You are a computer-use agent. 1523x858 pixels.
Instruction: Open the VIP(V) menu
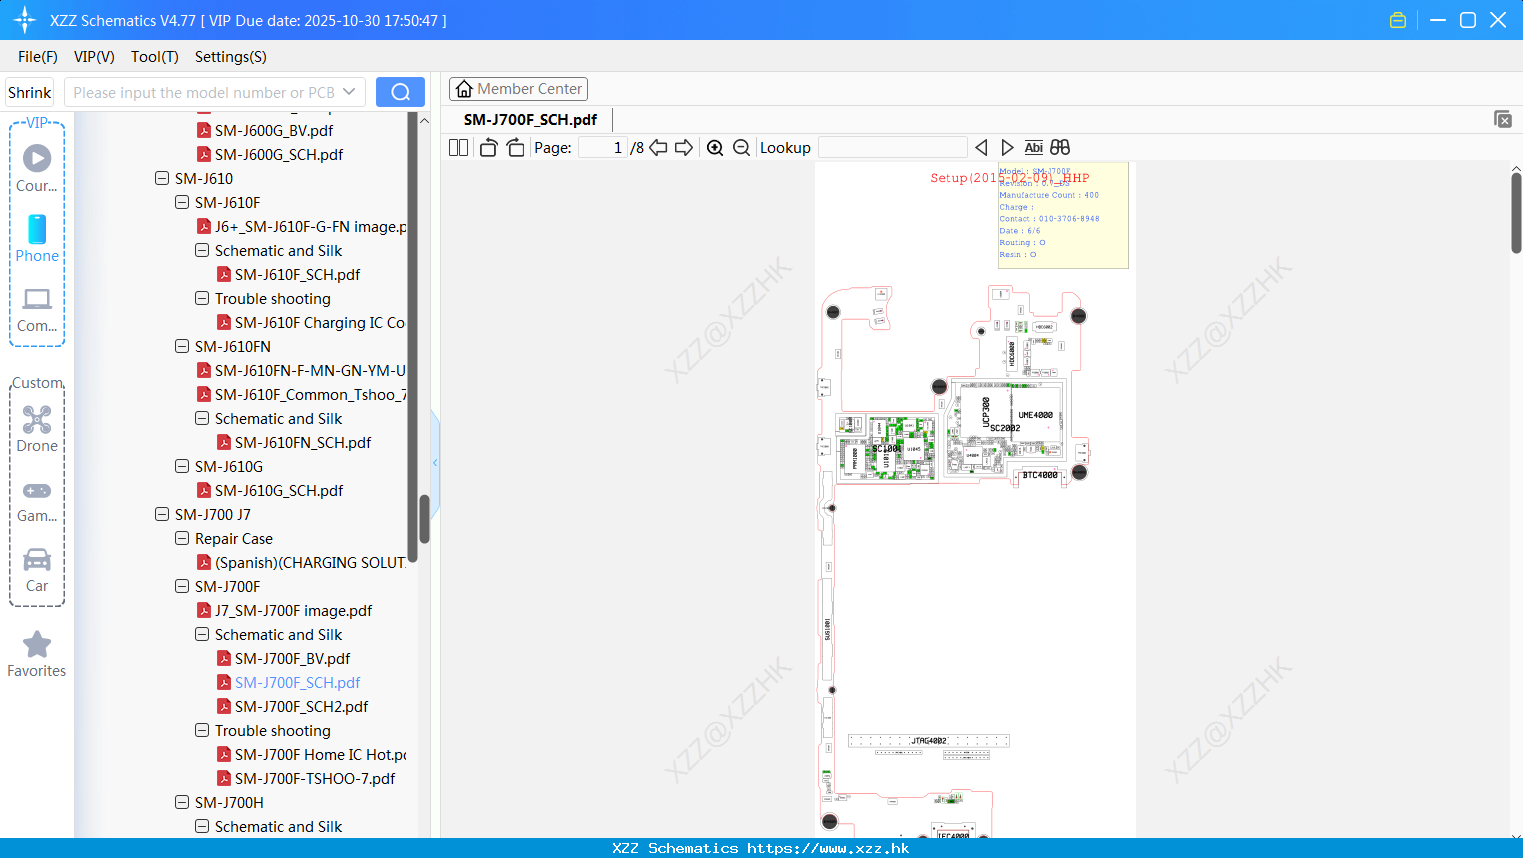pos(94,57)
